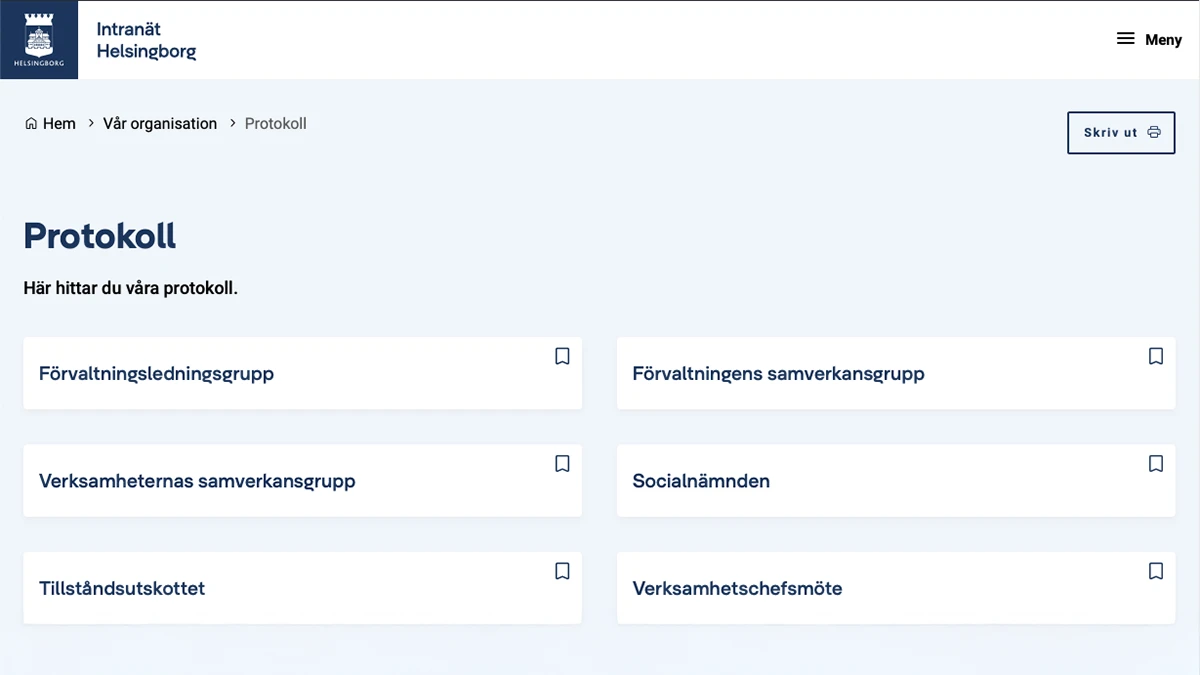
Task: Click the printer icon in Skriv ut
Action: 1154,132
